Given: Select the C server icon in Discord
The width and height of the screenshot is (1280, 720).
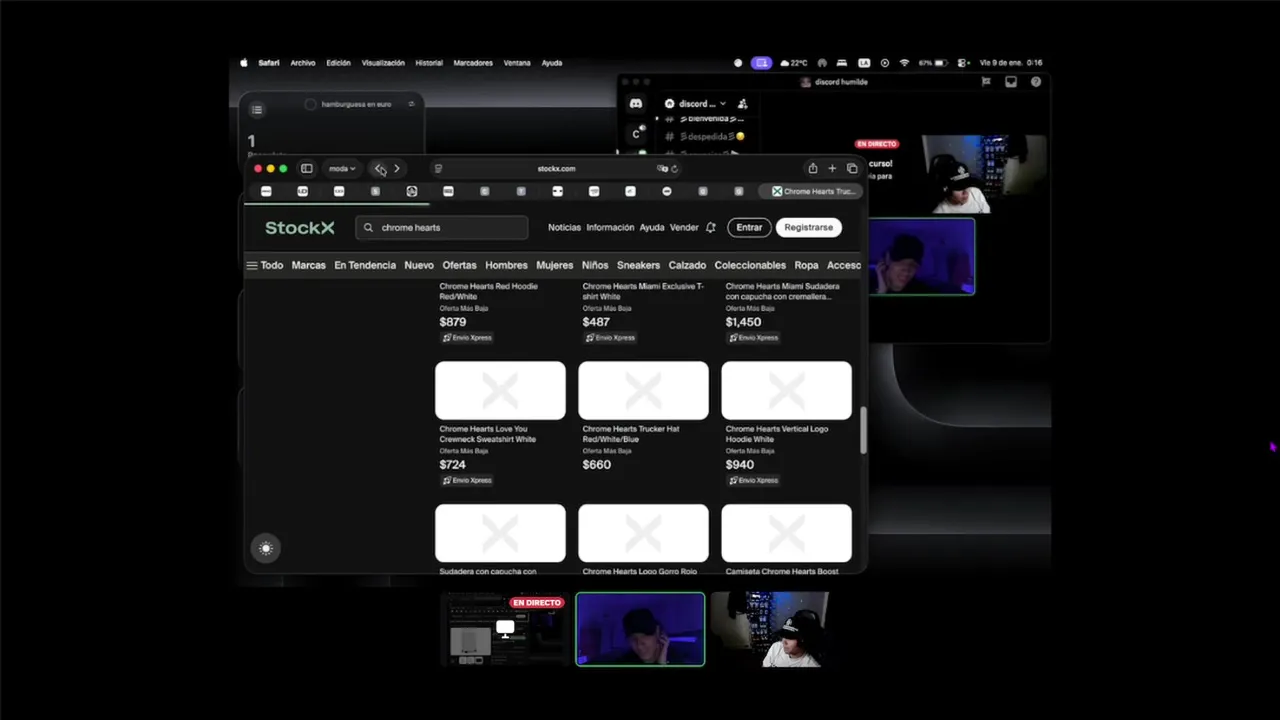Looking at the screenshot, I should (x=636, y=133).
